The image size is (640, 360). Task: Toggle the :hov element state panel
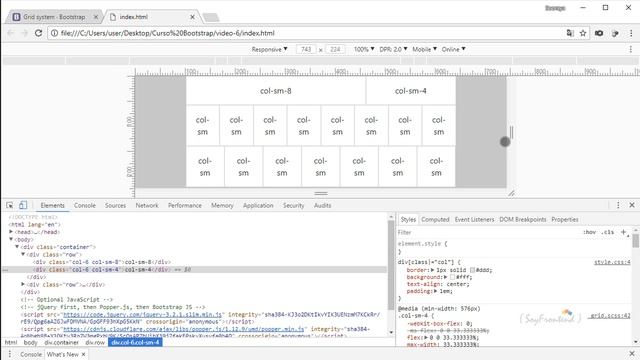[x=589, y=232]
